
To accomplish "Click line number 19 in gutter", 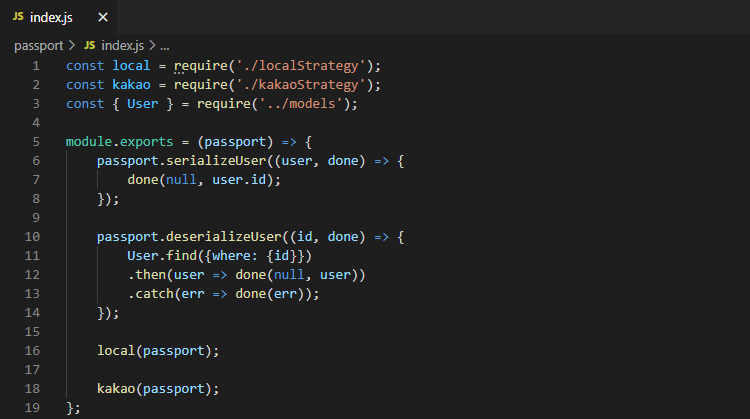I will tap(32, 408).
